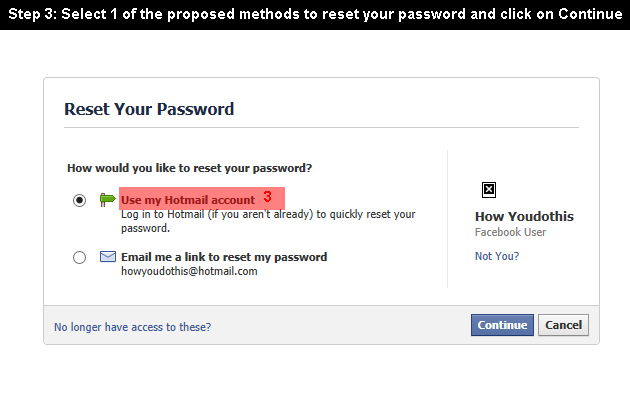
Task: Open 'No longer have access to these?' link
Action: (132, 327)
